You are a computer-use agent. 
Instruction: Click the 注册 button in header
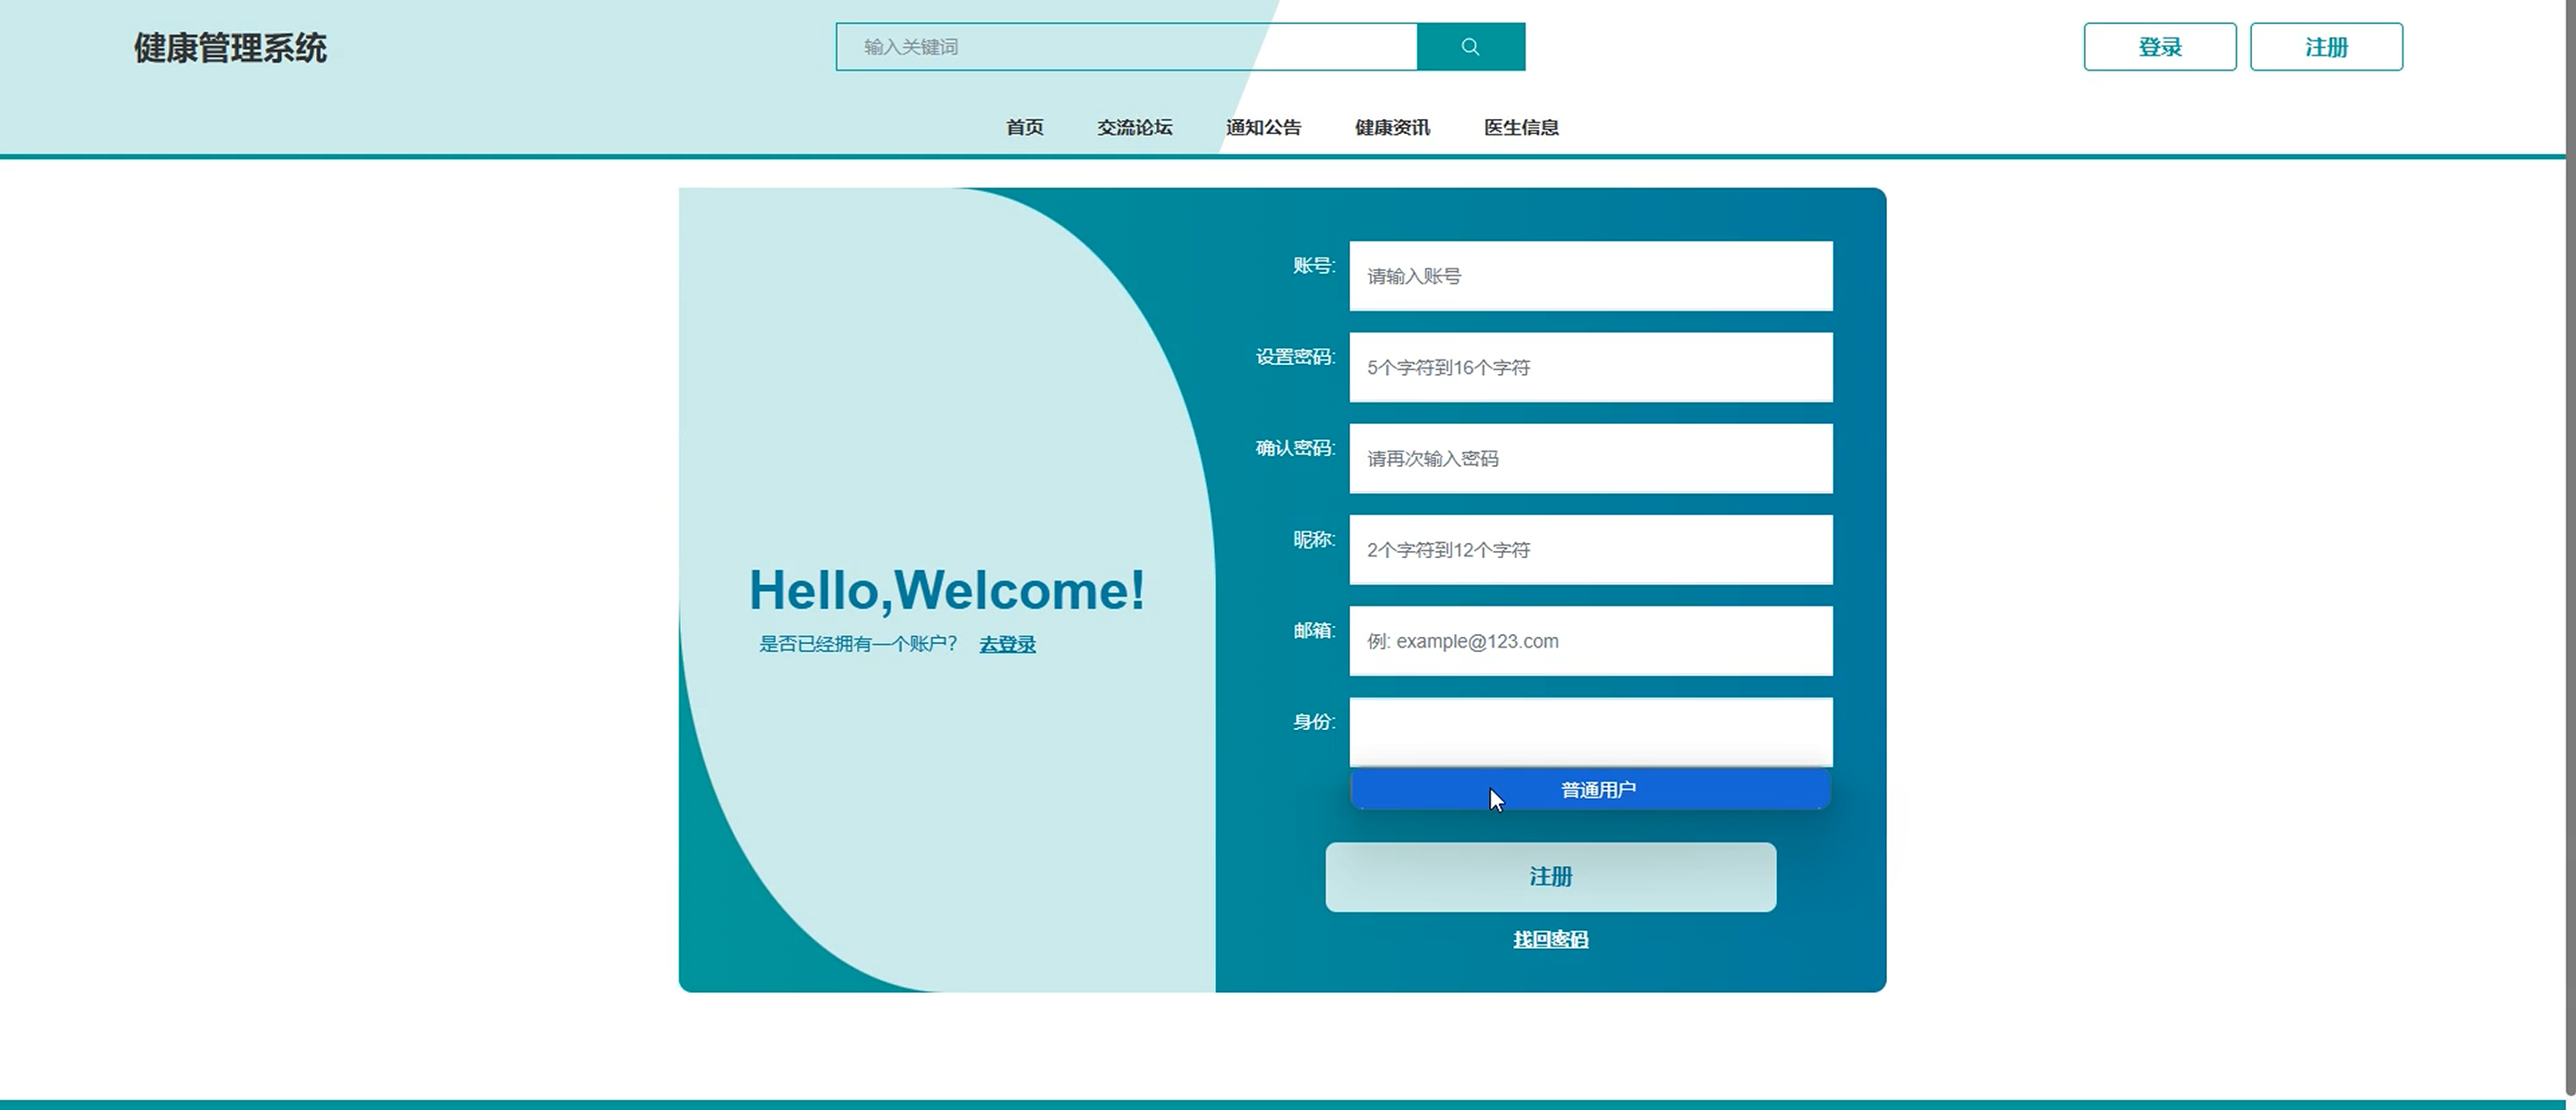[x=2325, y=47]
